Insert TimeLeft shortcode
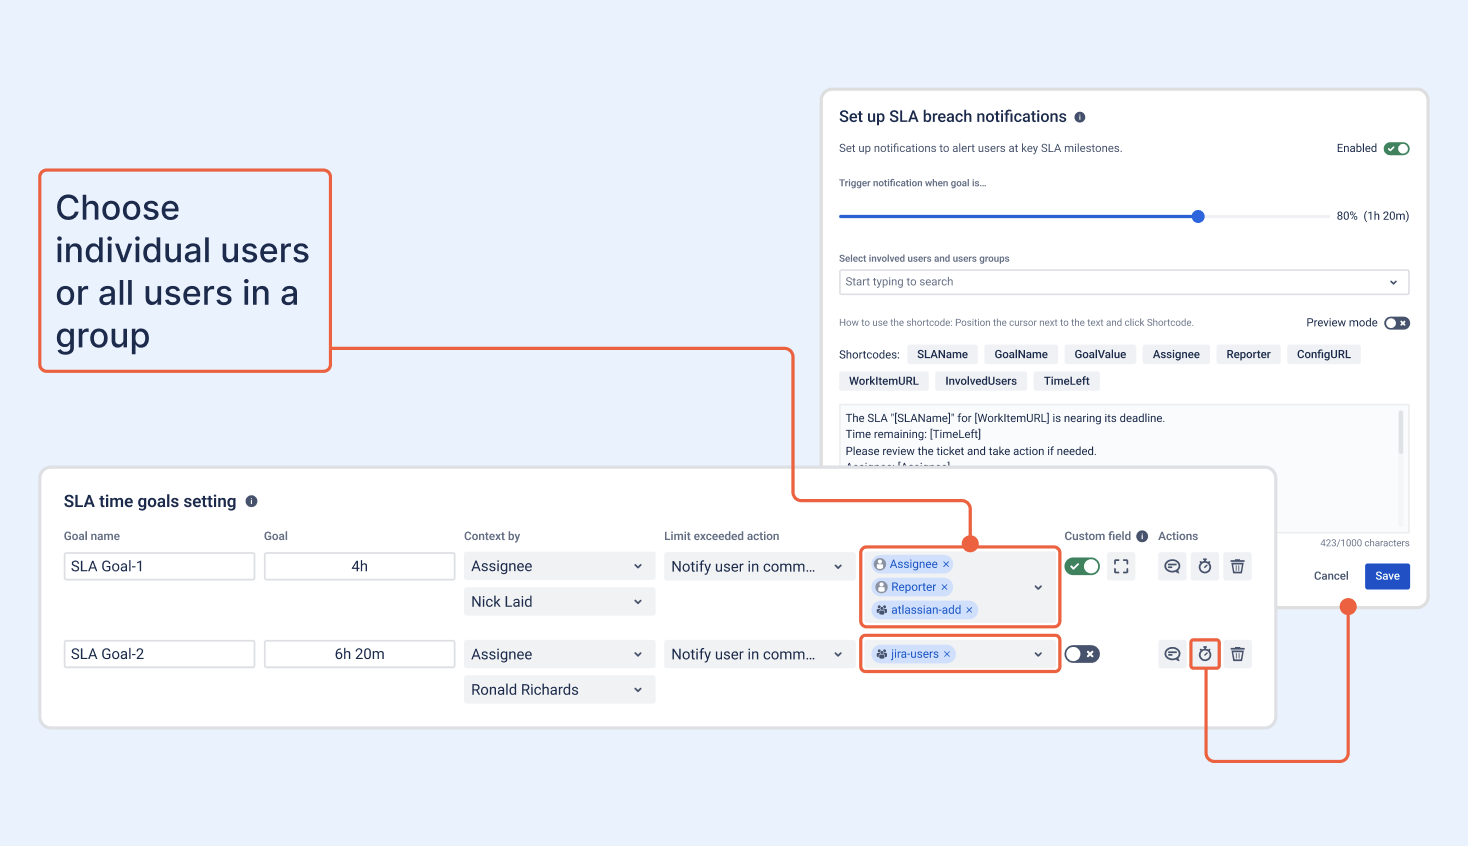 pos(1066,381)
